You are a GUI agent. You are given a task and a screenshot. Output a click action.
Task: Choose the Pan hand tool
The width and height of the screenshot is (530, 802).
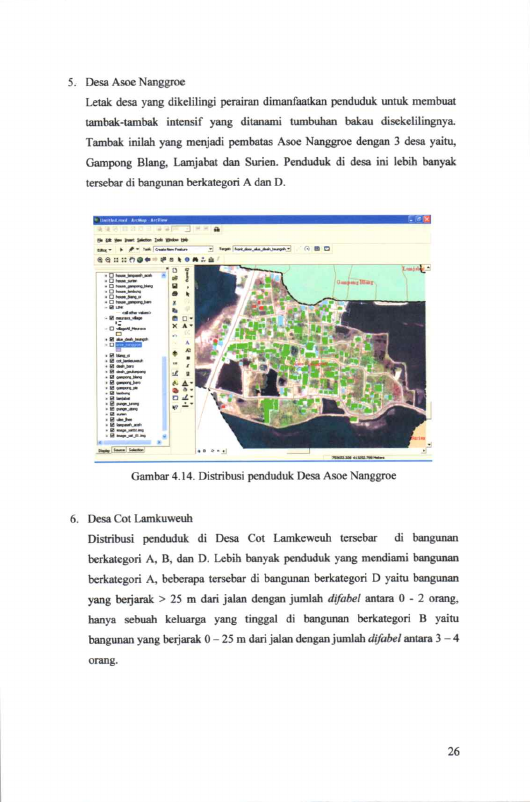tap(132, 260)
